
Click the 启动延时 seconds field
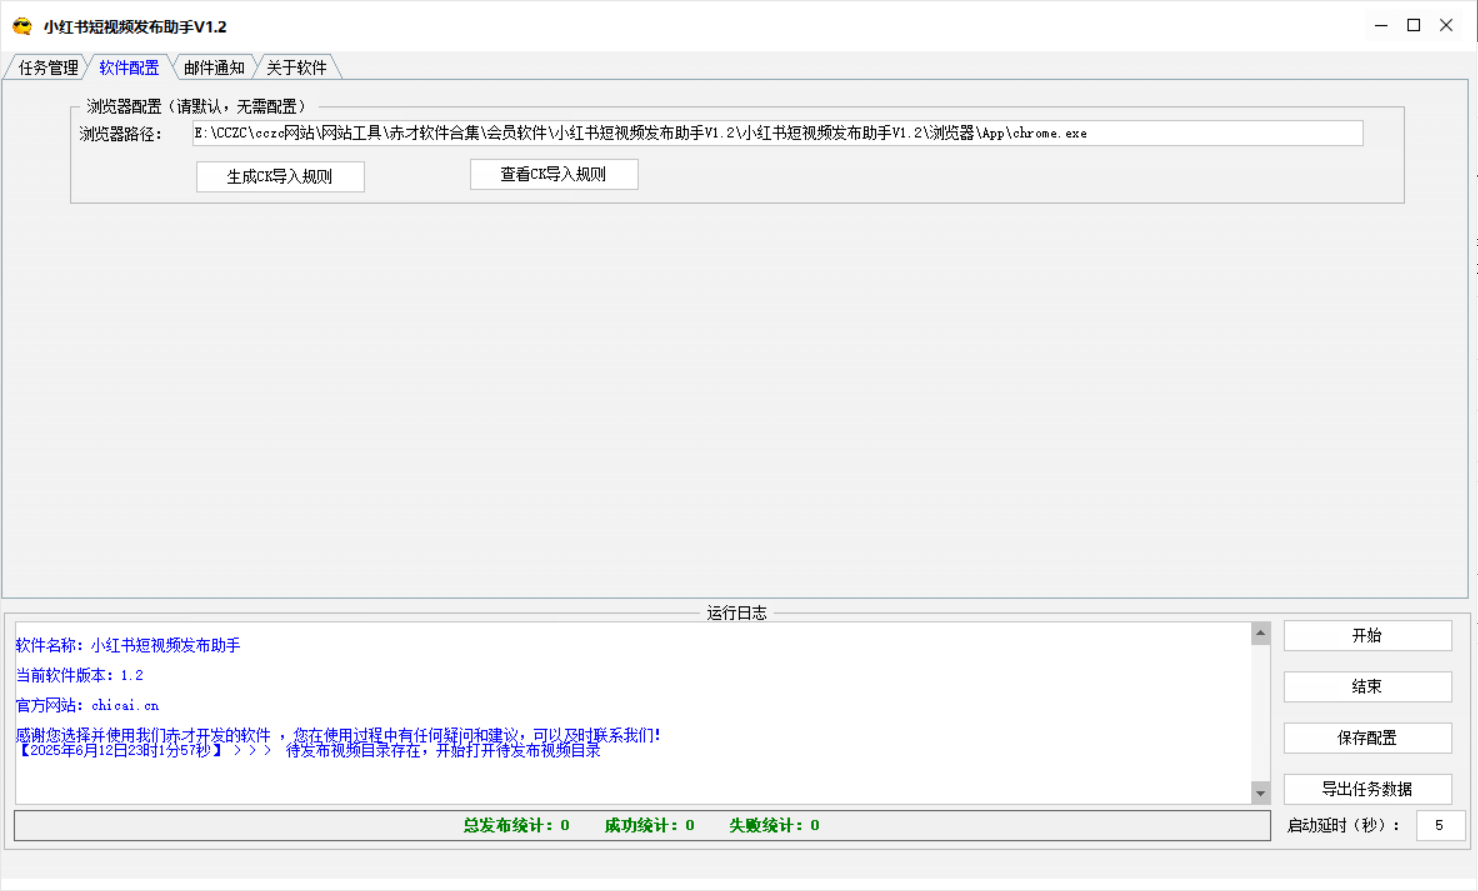click(x=1441, y=825)
